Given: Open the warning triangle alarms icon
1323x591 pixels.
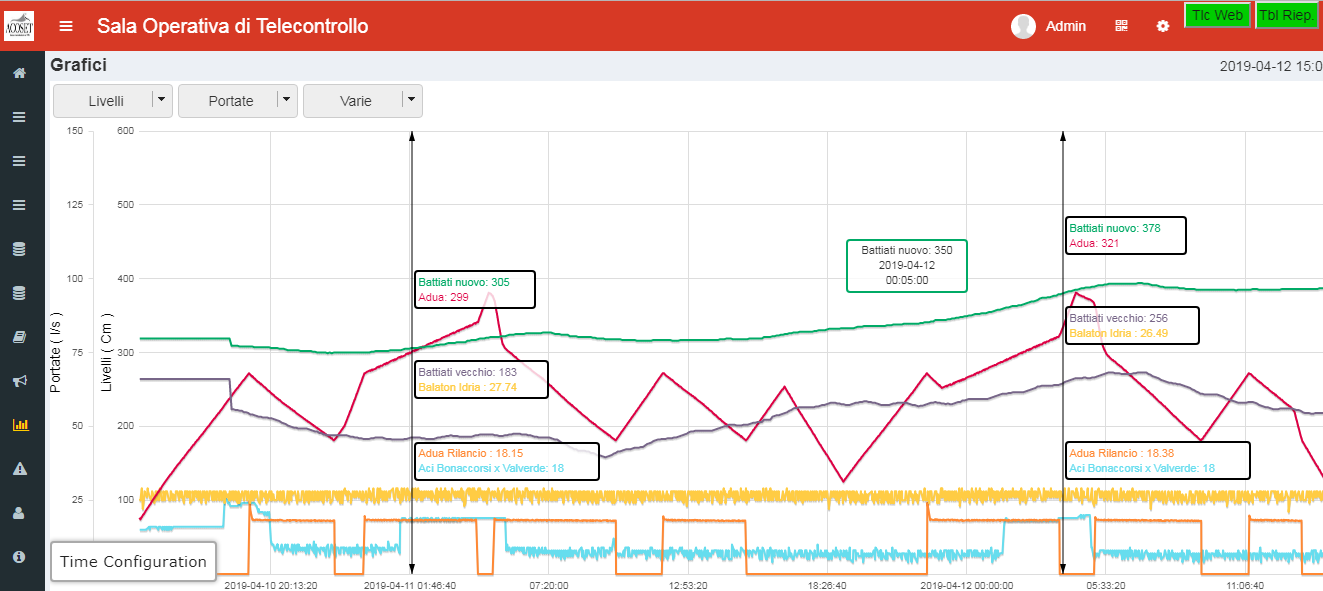Looking at the screenshot, I should [19, 469].
